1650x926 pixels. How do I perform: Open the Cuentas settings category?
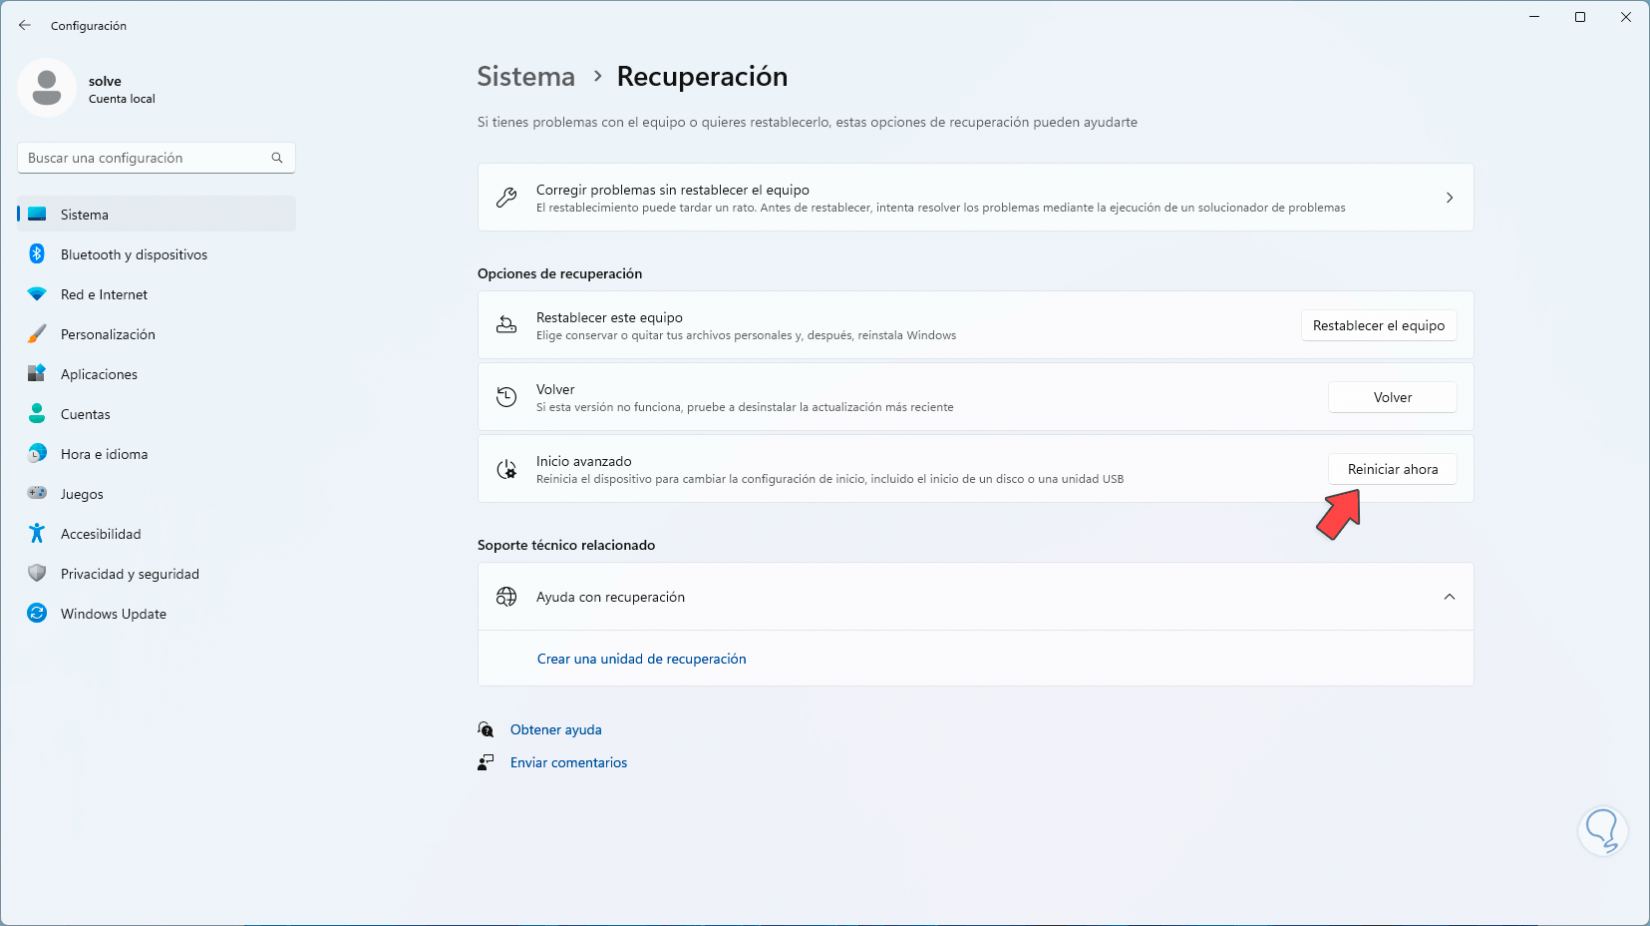click(157, 414)
